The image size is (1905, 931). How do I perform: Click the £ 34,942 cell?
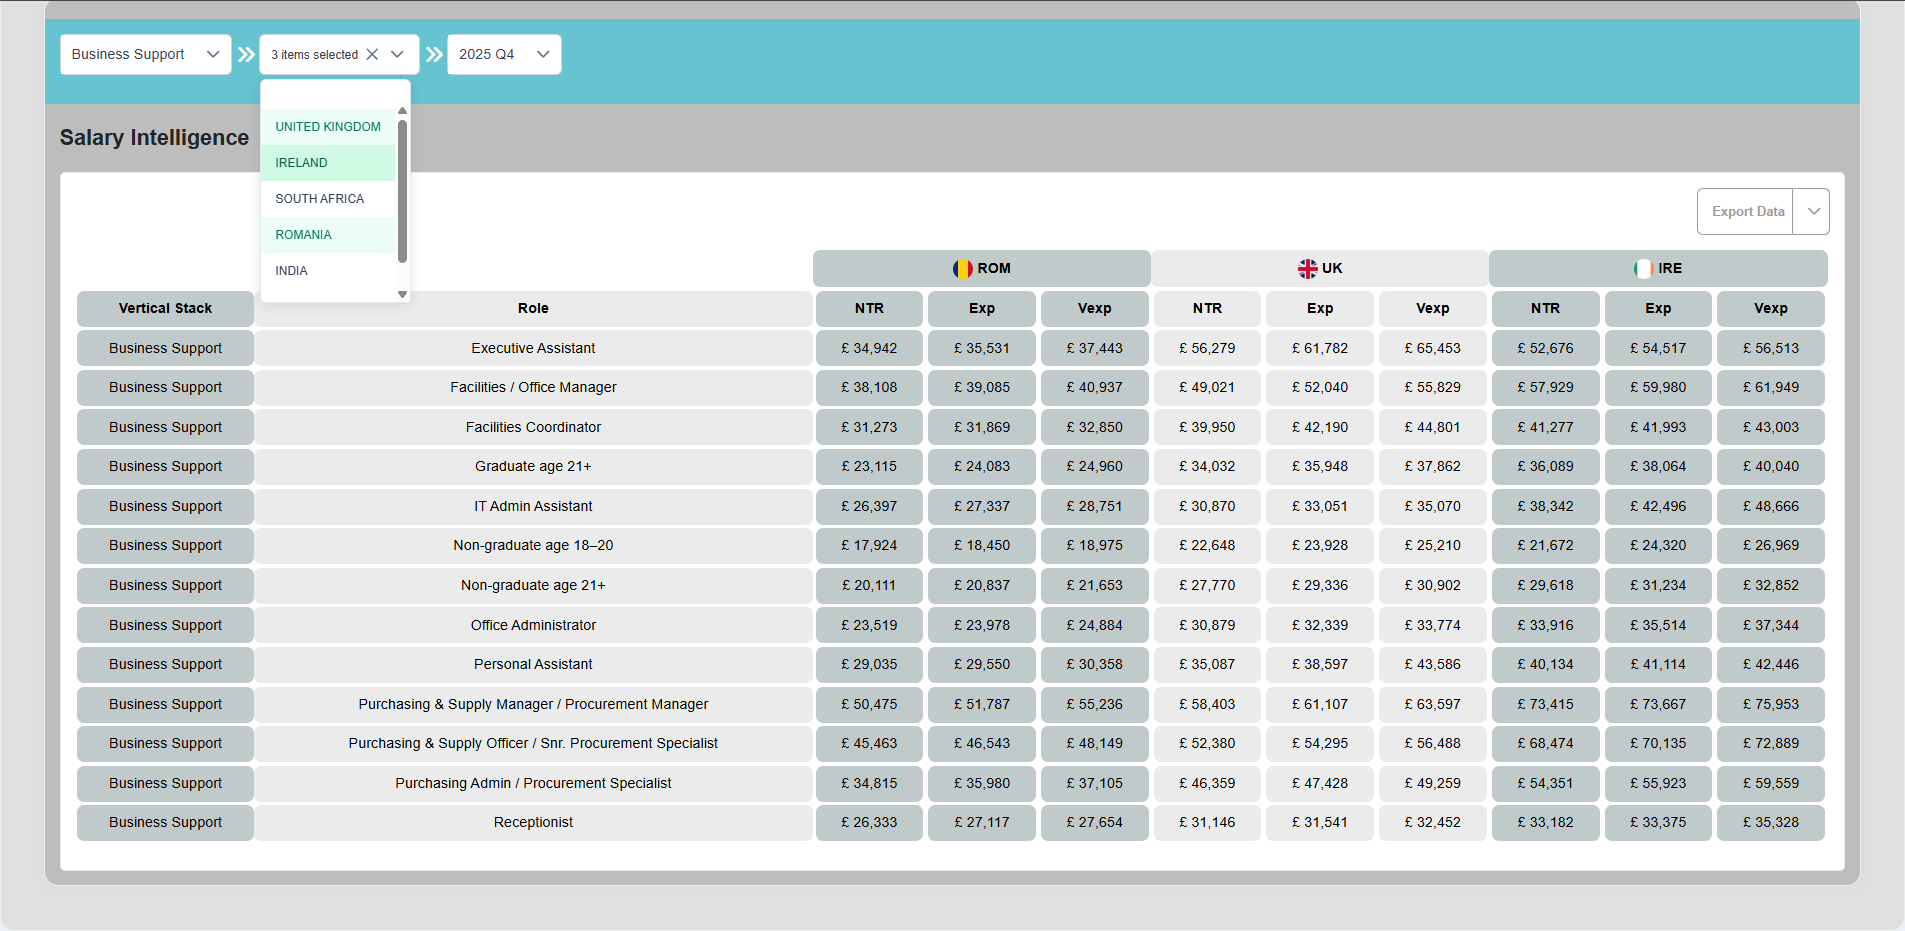[x=869, y=348]
